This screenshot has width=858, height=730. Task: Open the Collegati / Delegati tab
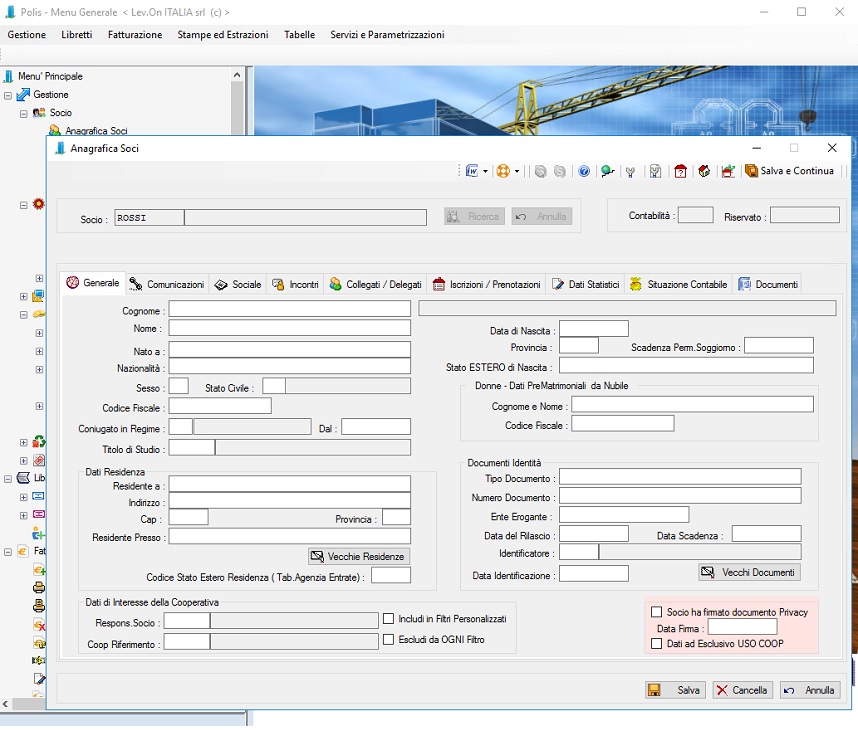375,285
